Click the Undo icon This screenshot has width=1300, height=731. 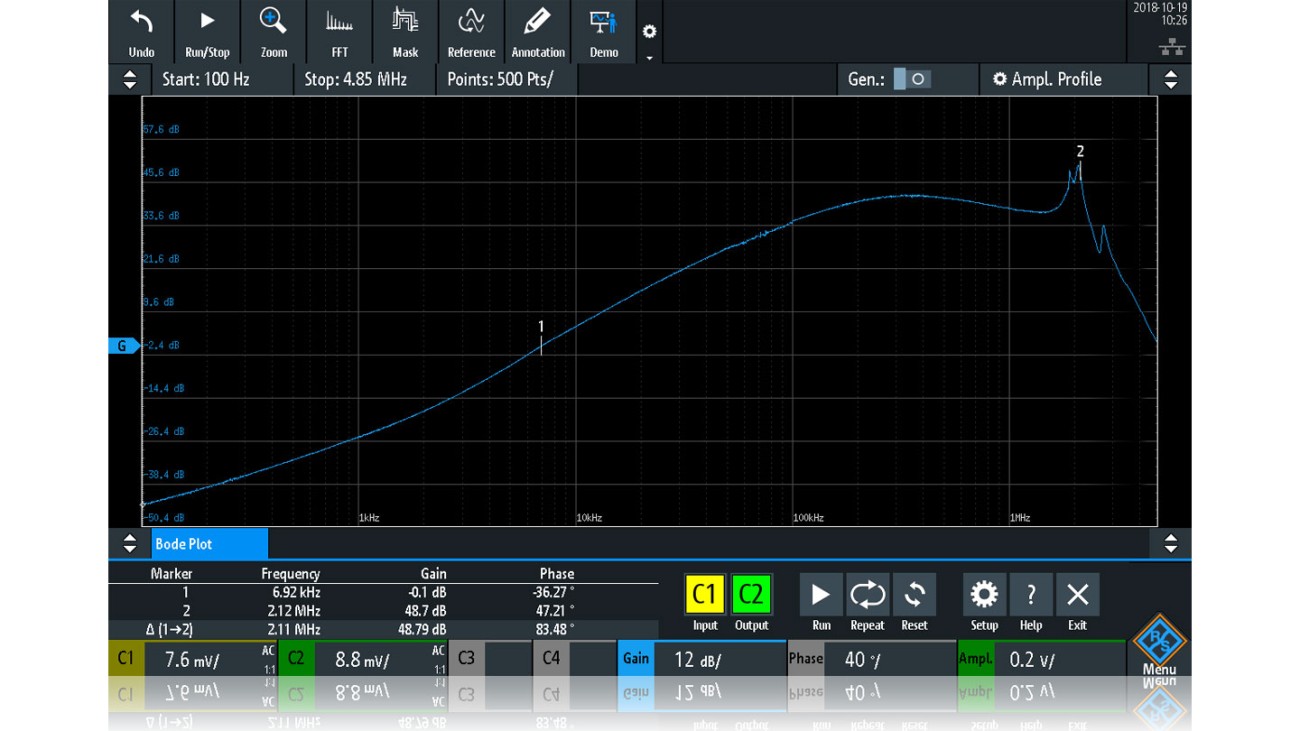pyautogui.click(x=140, y=31)
